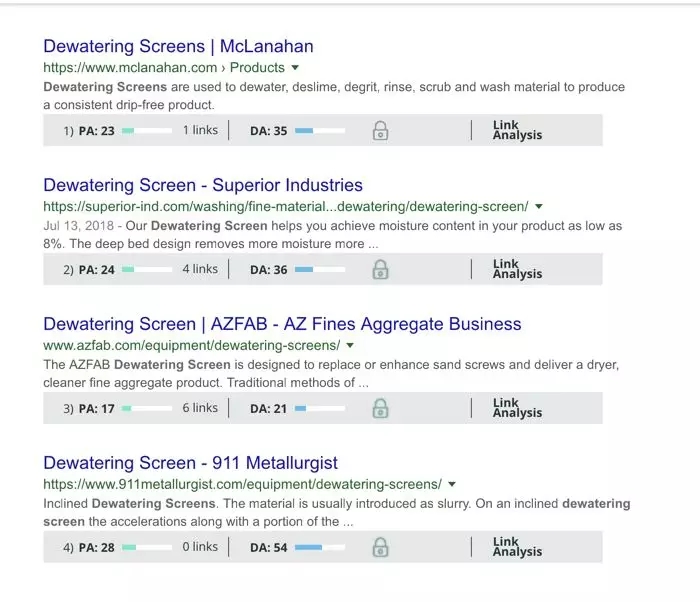Click the PA: 23 score bar for McLanahan
The width and height of the screenshot is (700, 602).
pos(146,131)
